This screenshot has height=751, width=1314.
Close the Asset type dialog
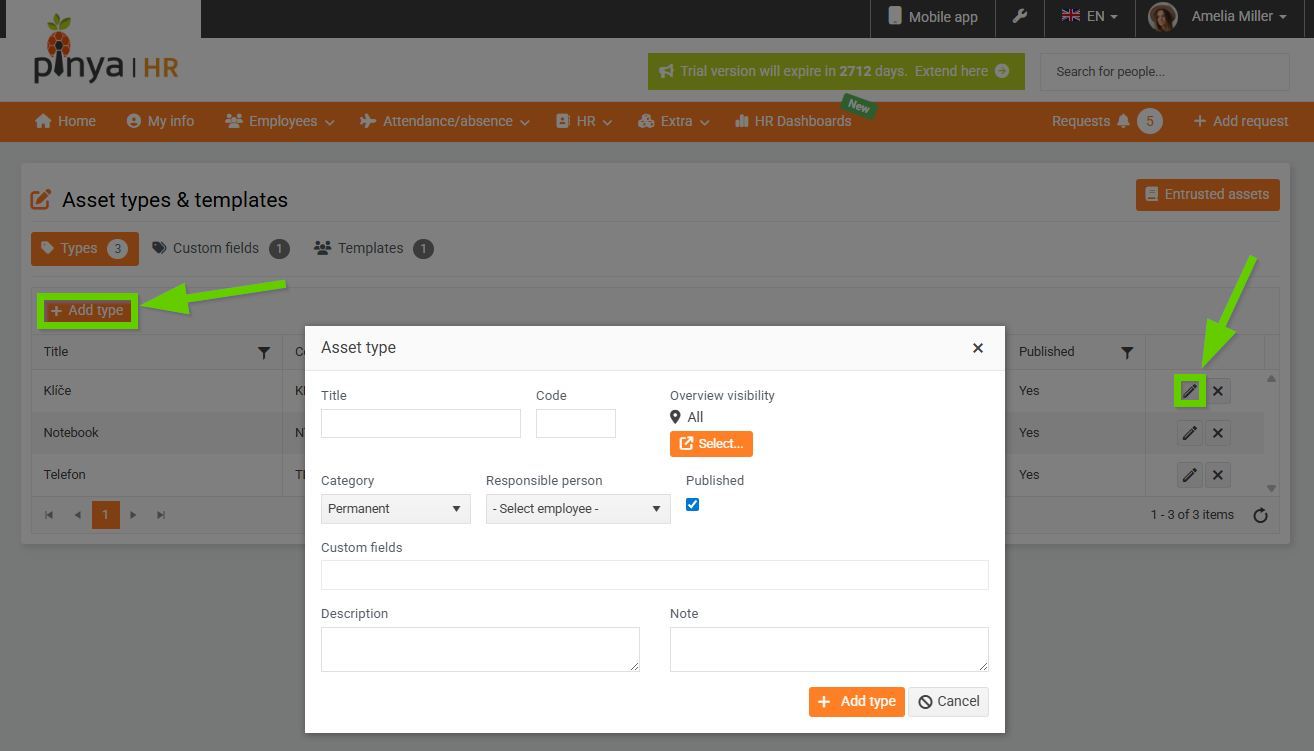[978, 348]
